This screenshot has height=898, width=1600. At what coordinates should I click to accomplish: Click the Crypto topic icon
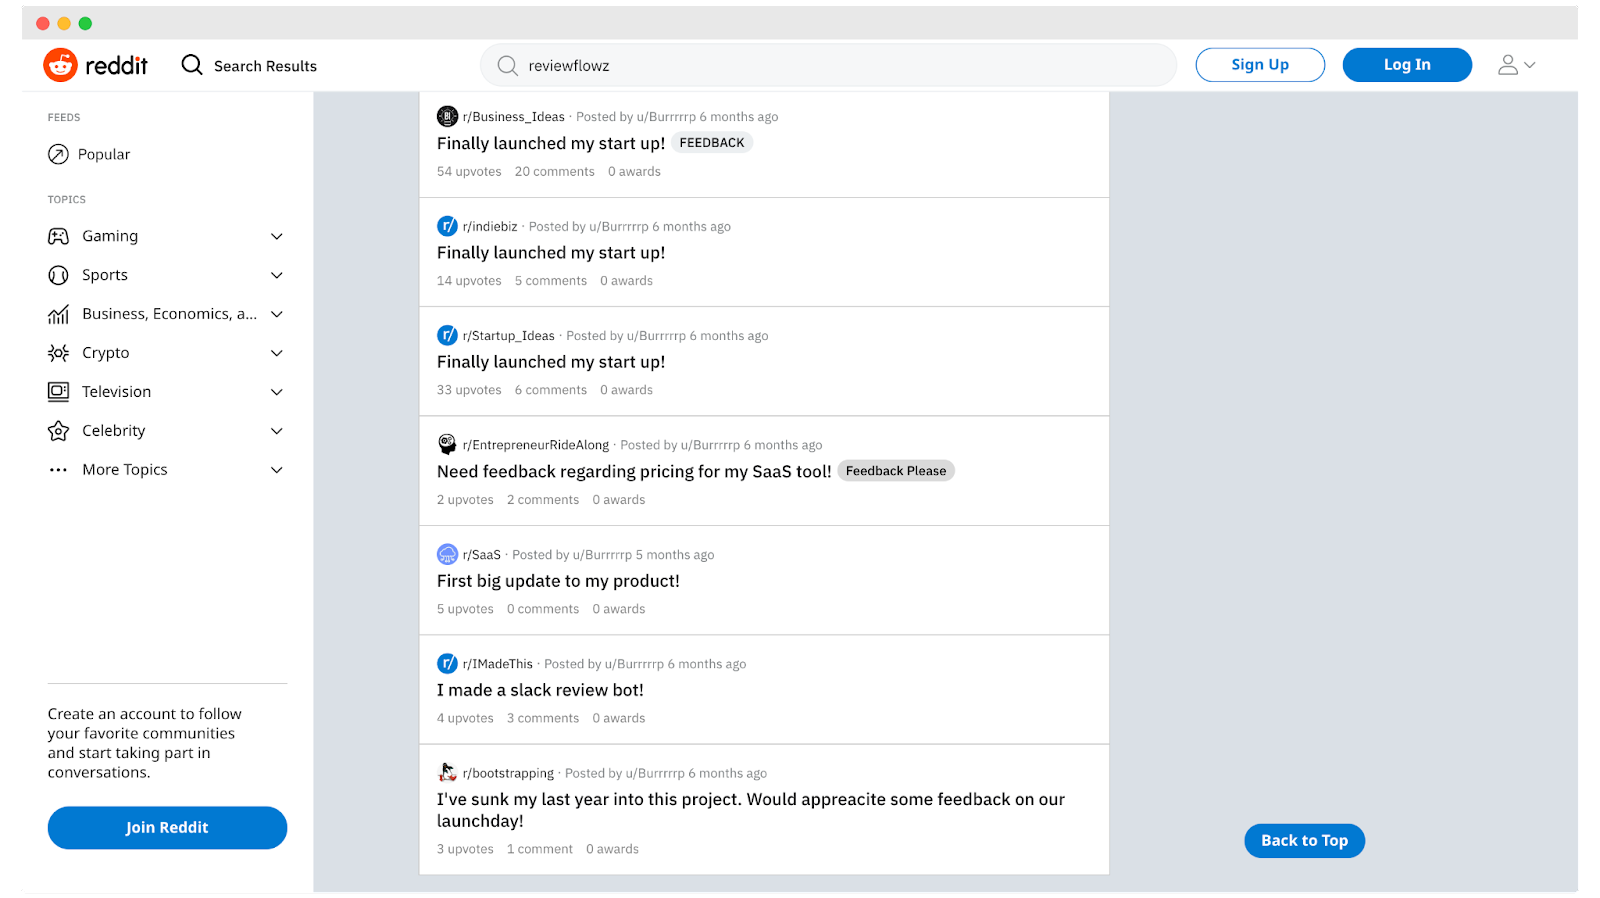pyautogui.click(x=59, y=353)
